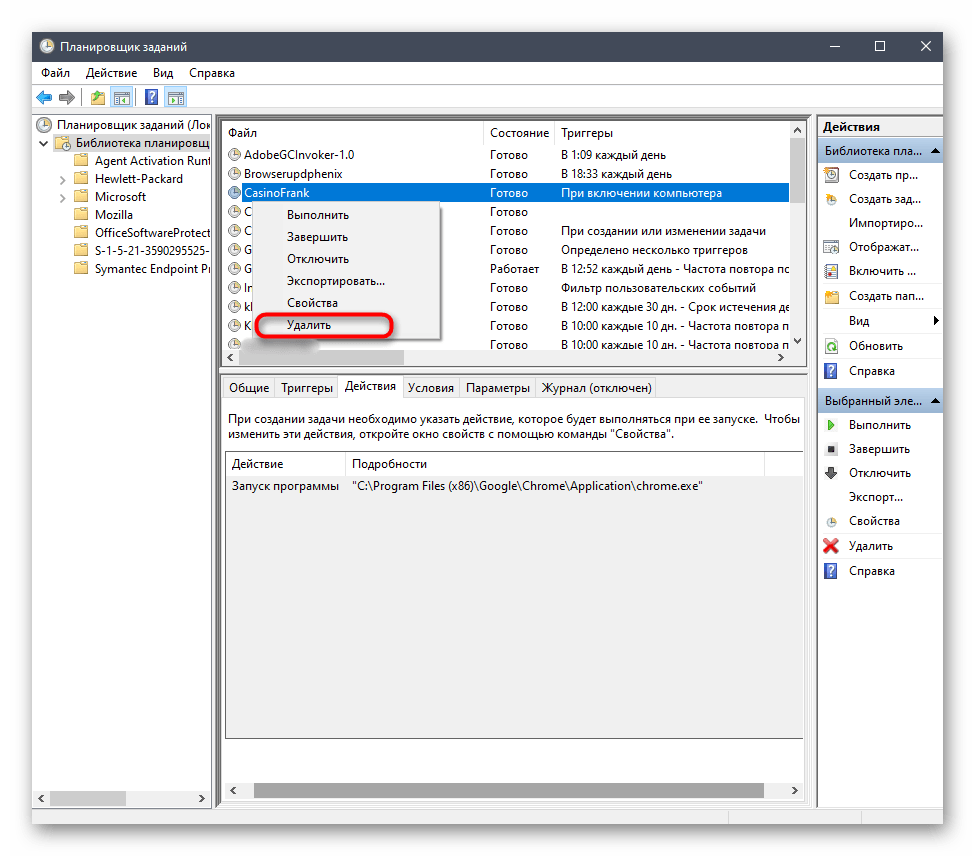Image resolution: width=975 pixels, height=856 pixels.
Task: Select the Symantec Endpoint folder
Action: pos(152,269)
